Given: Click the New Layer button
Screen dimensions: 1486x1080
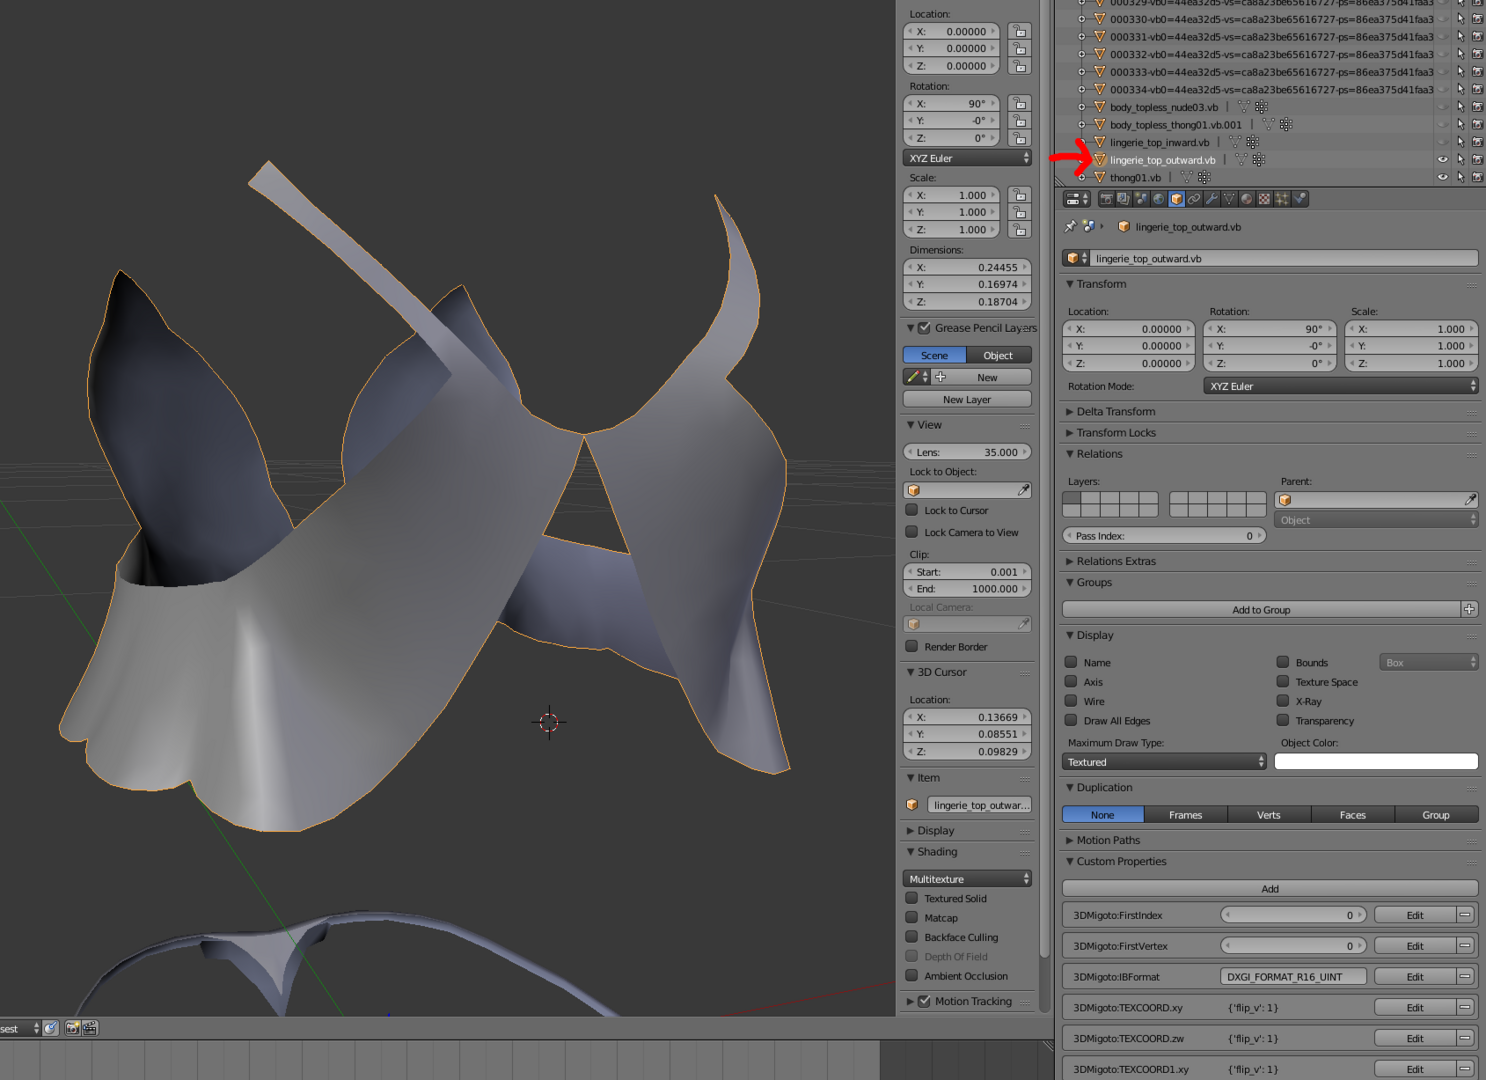Looking at the screenshot, I should click(967, 399).
